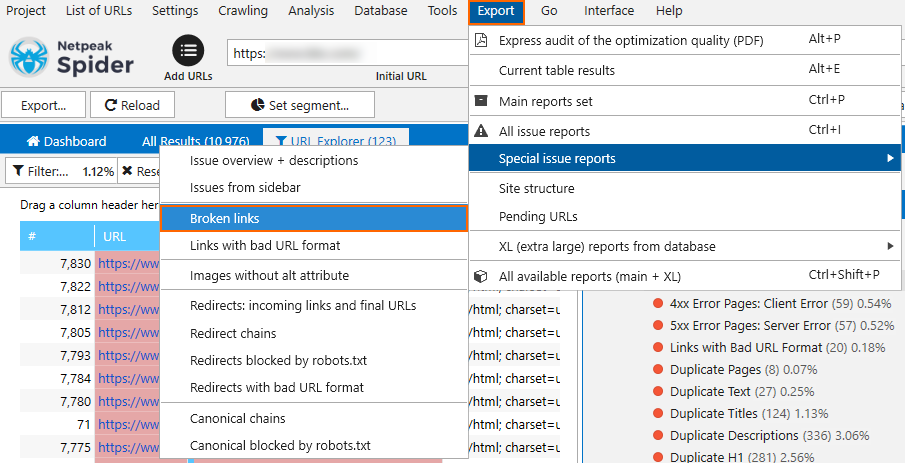
Task: Select Express audit of optimization quality (PDF)
Action: click(x=685, y=40)
